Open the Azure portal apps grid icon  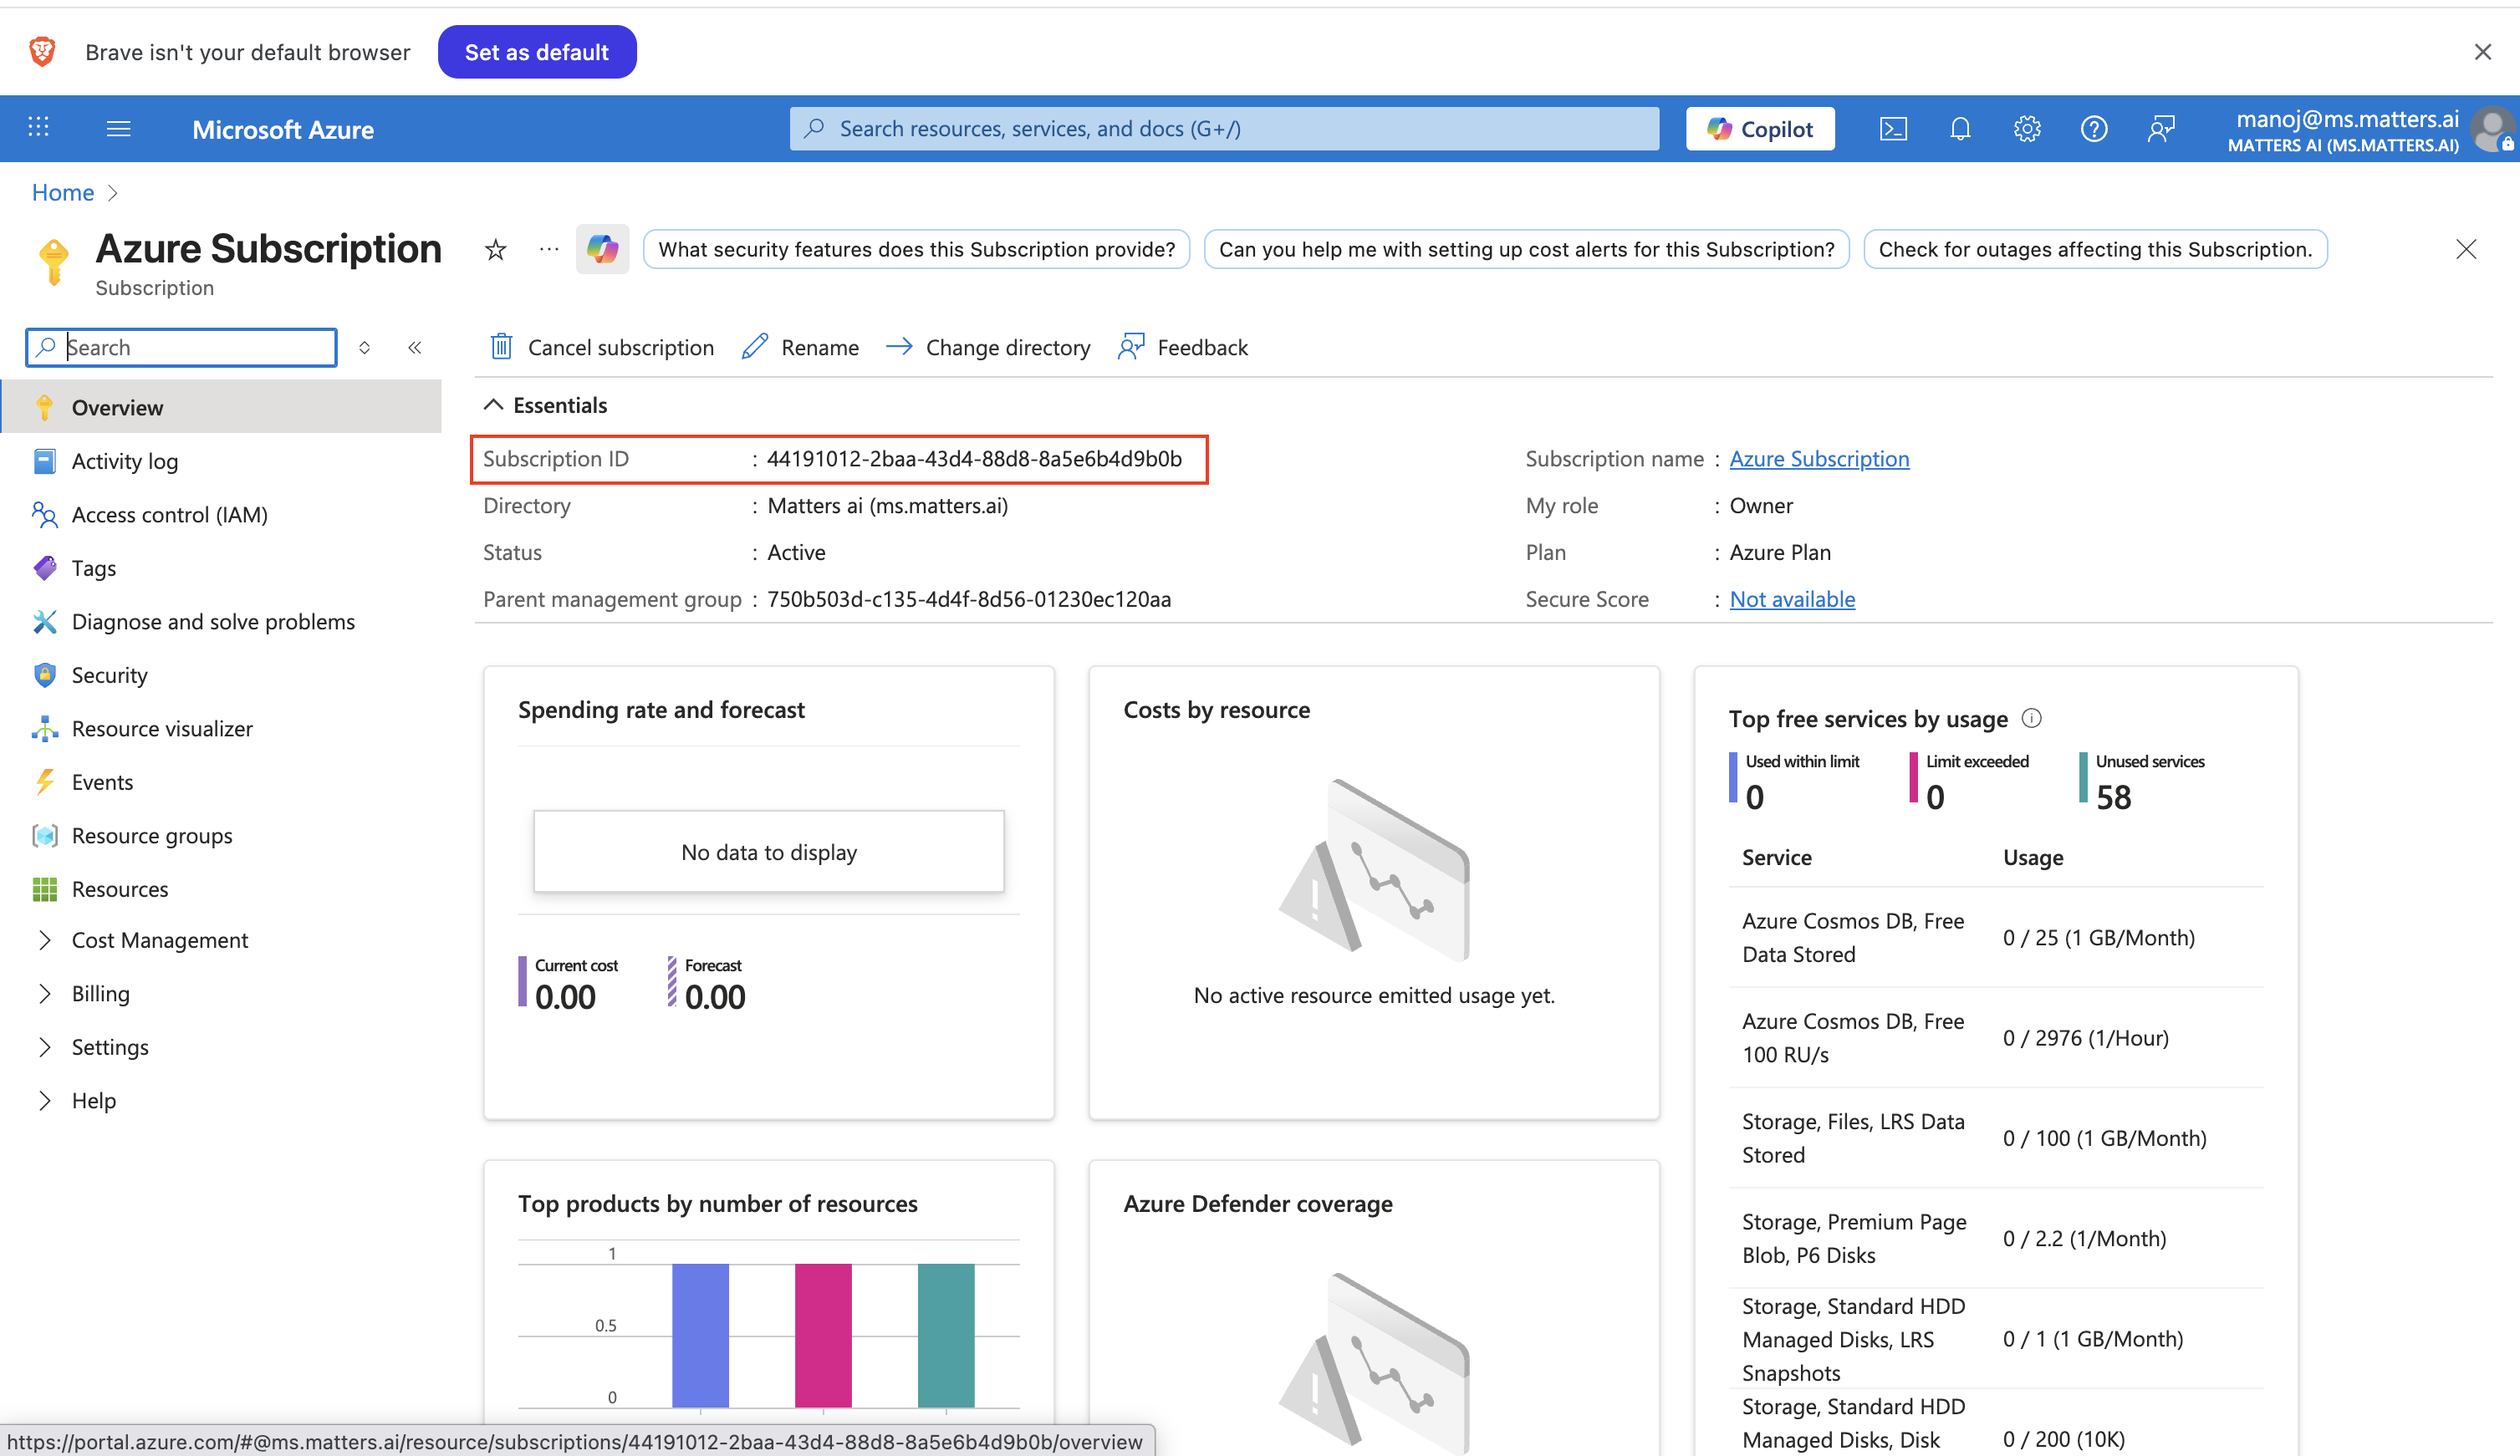coord(39,128)
